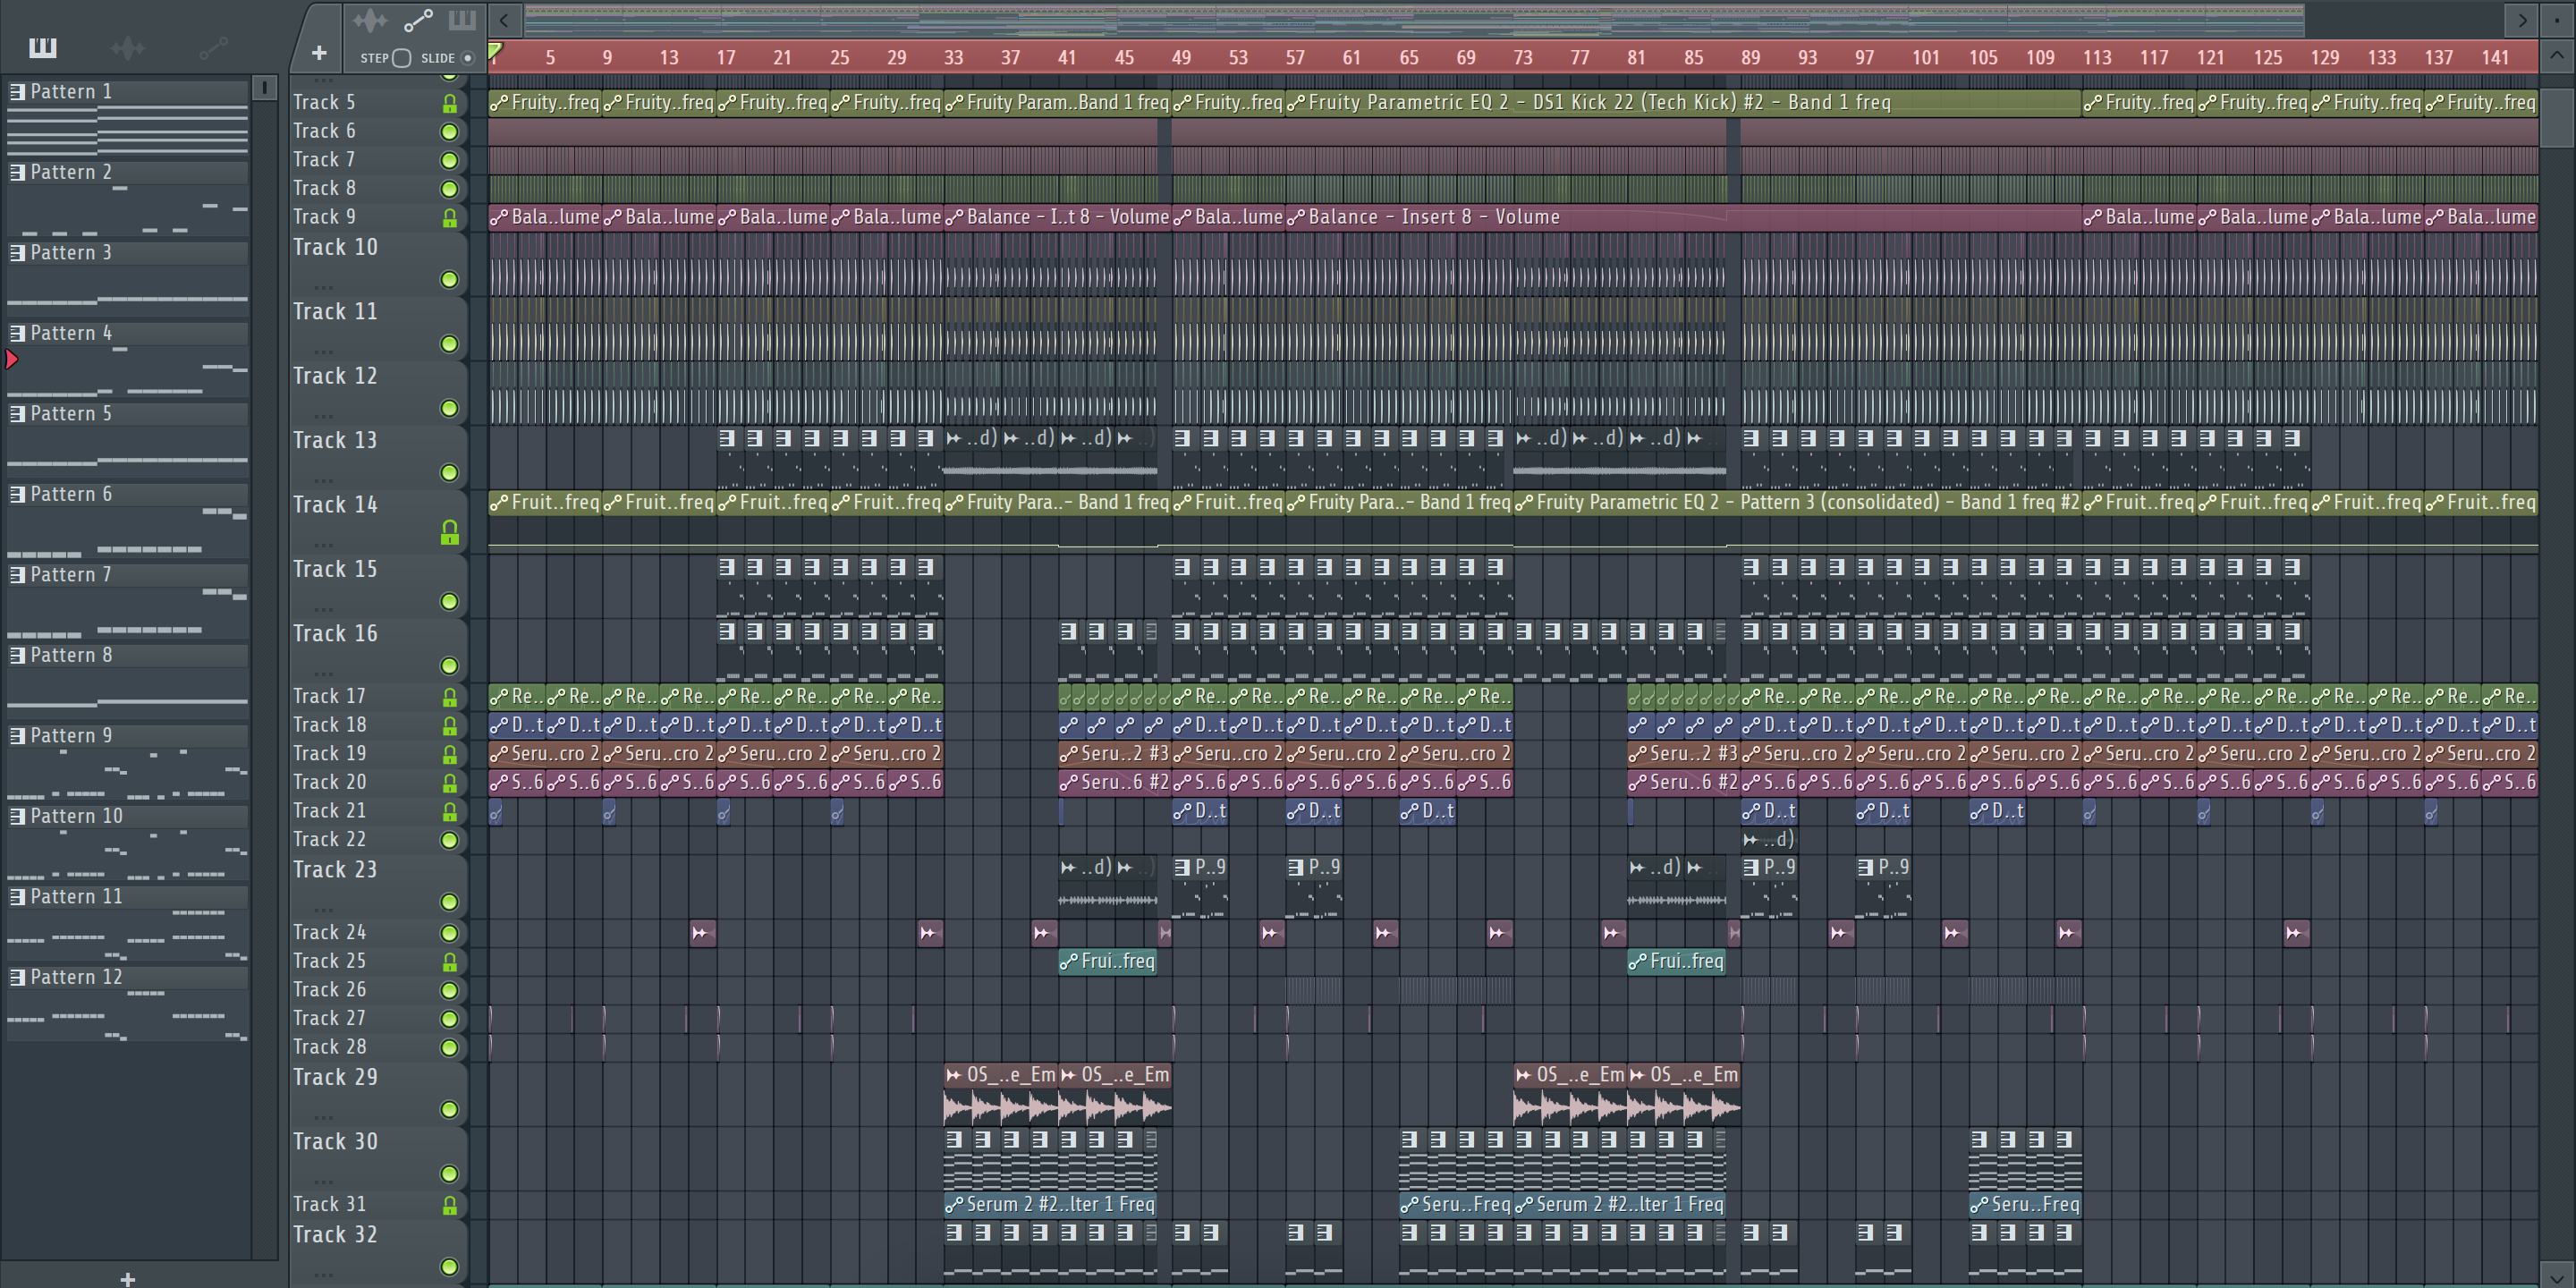Screen dimensions: 2576x1288
Task: Click bar 89 on the timeline ruler
Action: [x=1750, y=58]
